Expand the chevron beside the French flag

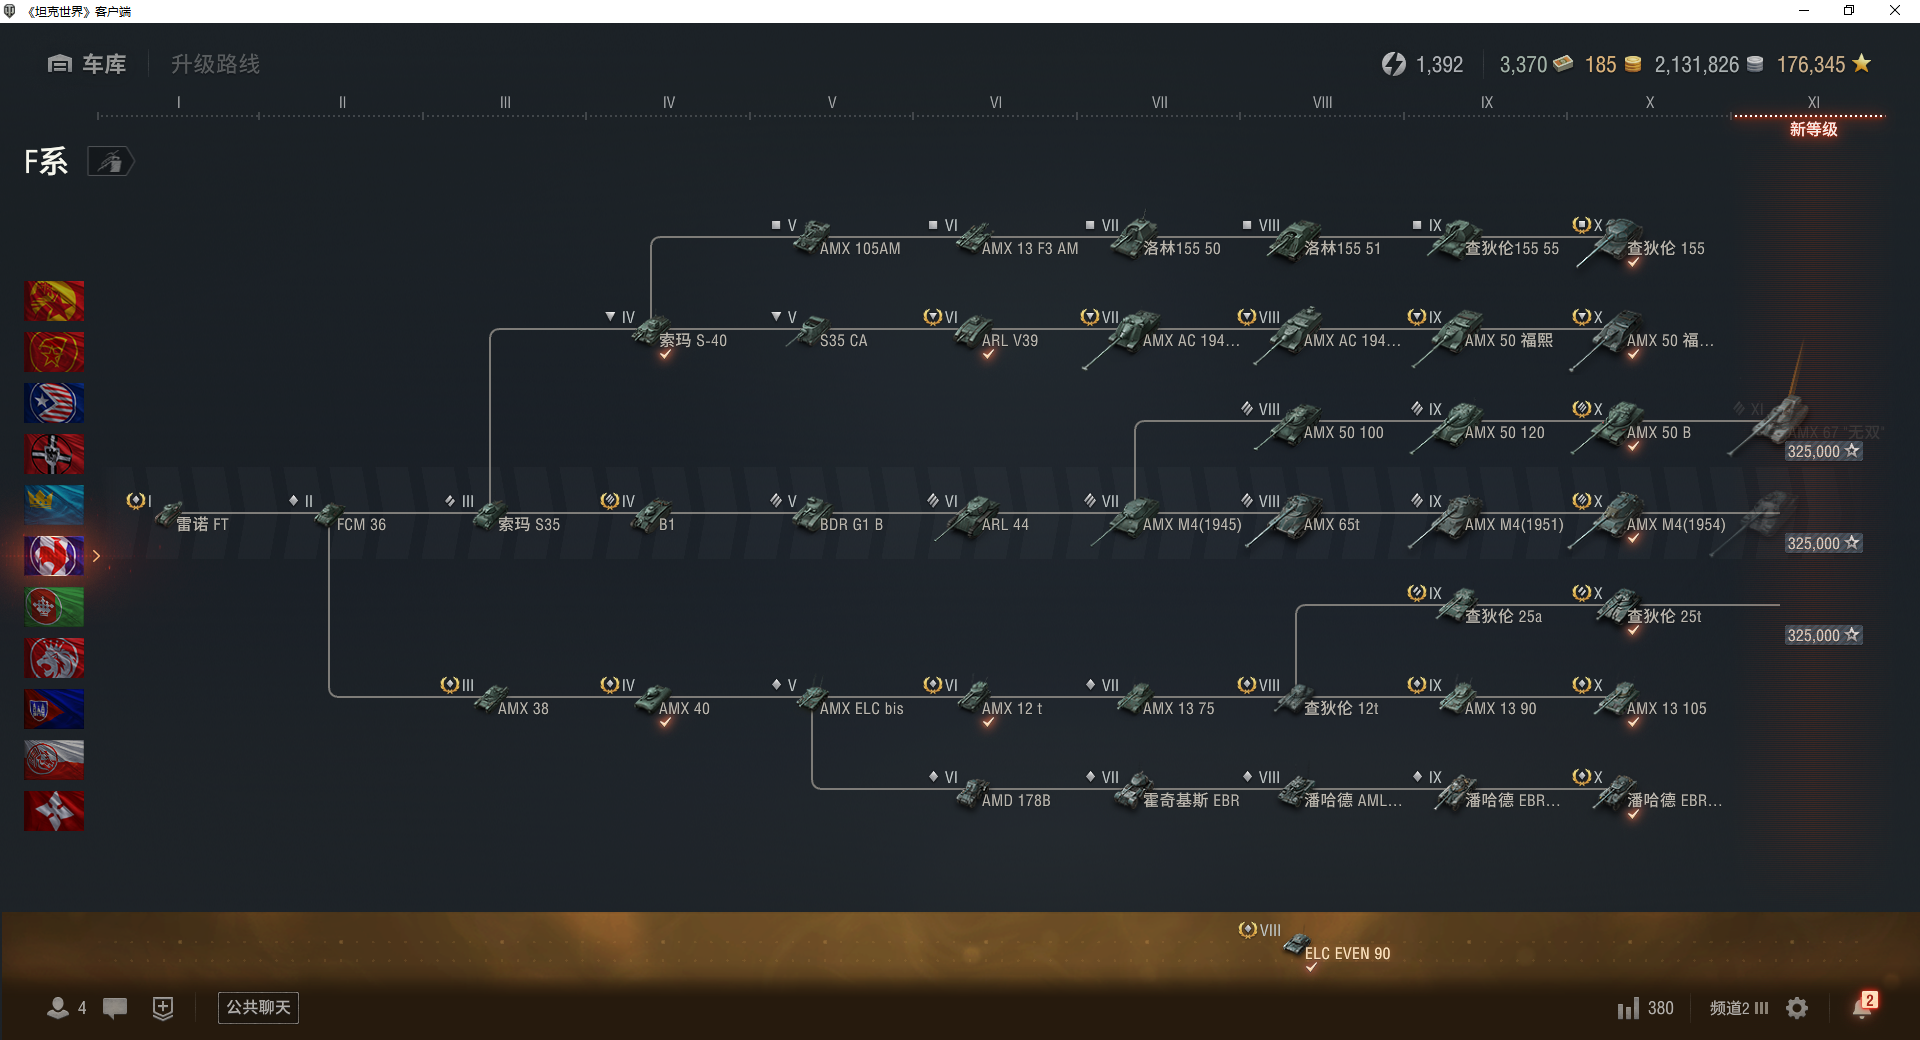tap(96, 556)
